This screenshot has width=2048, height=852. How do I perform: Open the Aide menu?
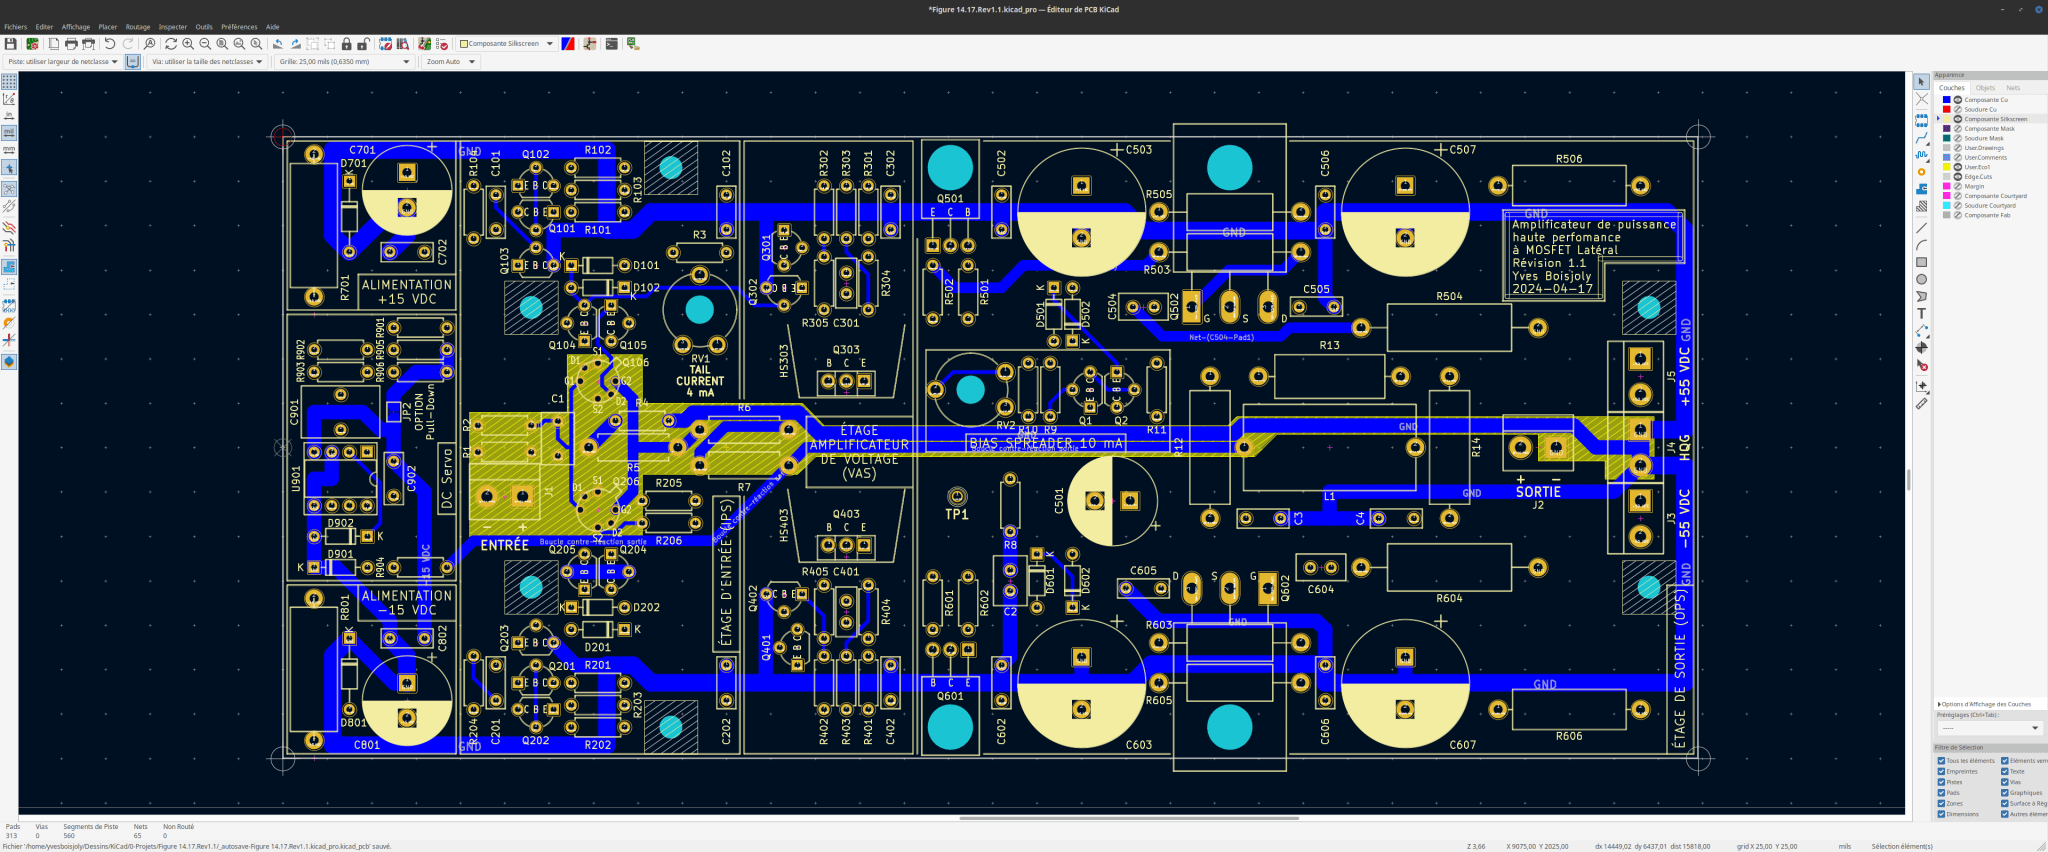point(273,27)
